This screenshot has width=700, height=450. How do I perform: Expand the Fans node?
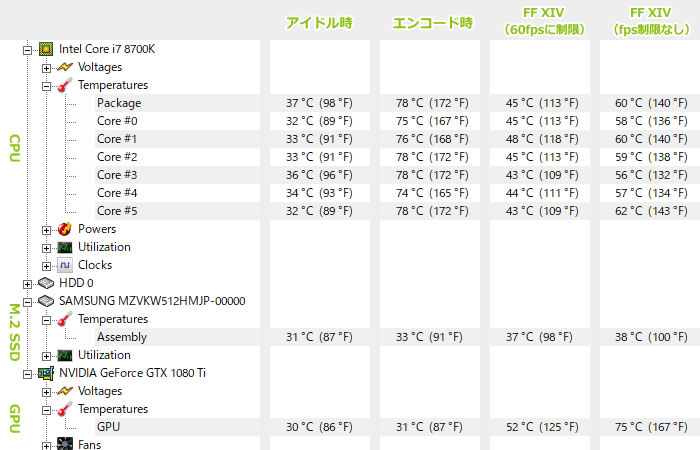(x=46, y=446)
